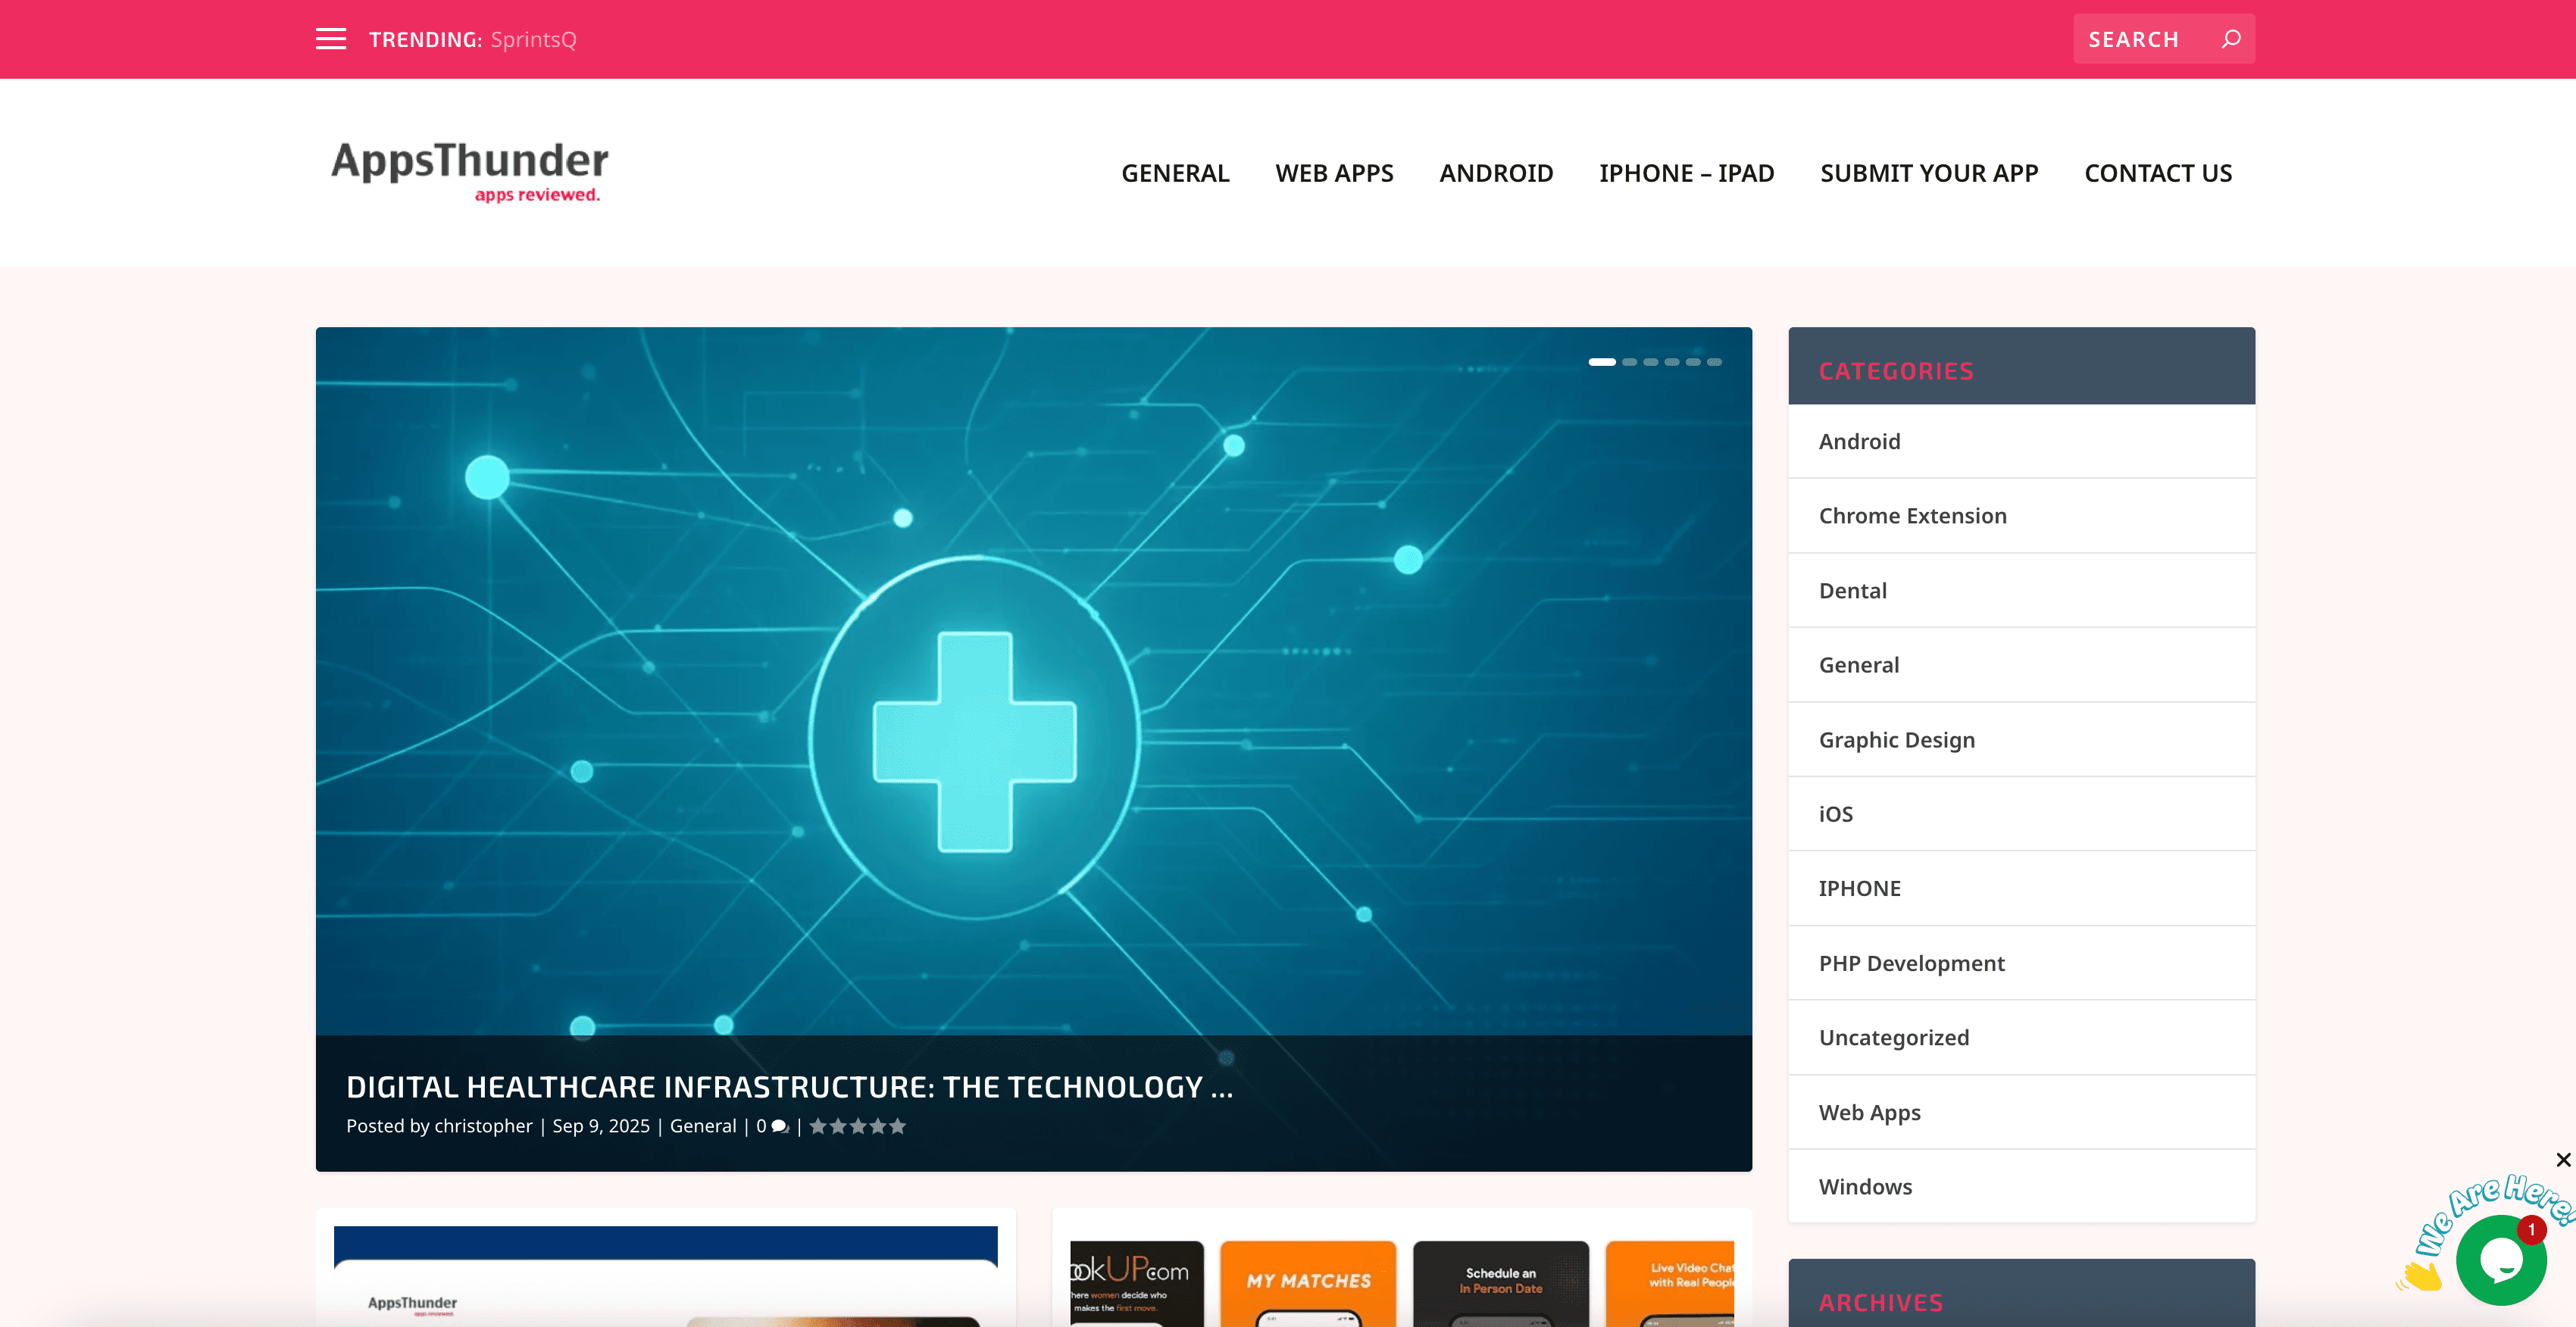The height and width of the screenshot is (1327, 2576).
Task: Go to the Web Apps nav menu
Action: (1334, 173)
